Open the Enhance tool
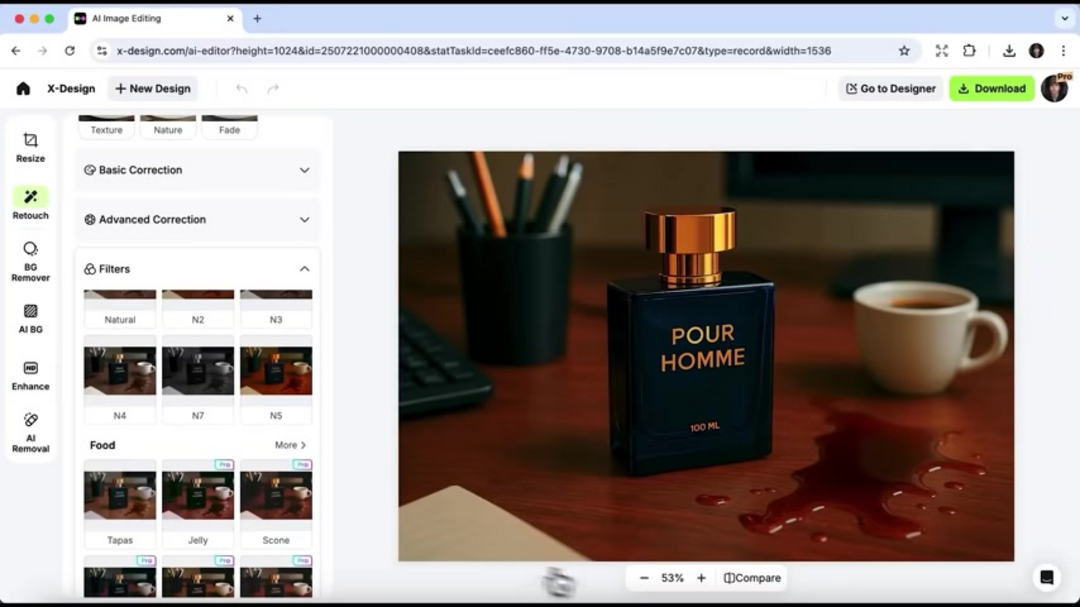This screenshot has width=1080, height=607. 30,375
